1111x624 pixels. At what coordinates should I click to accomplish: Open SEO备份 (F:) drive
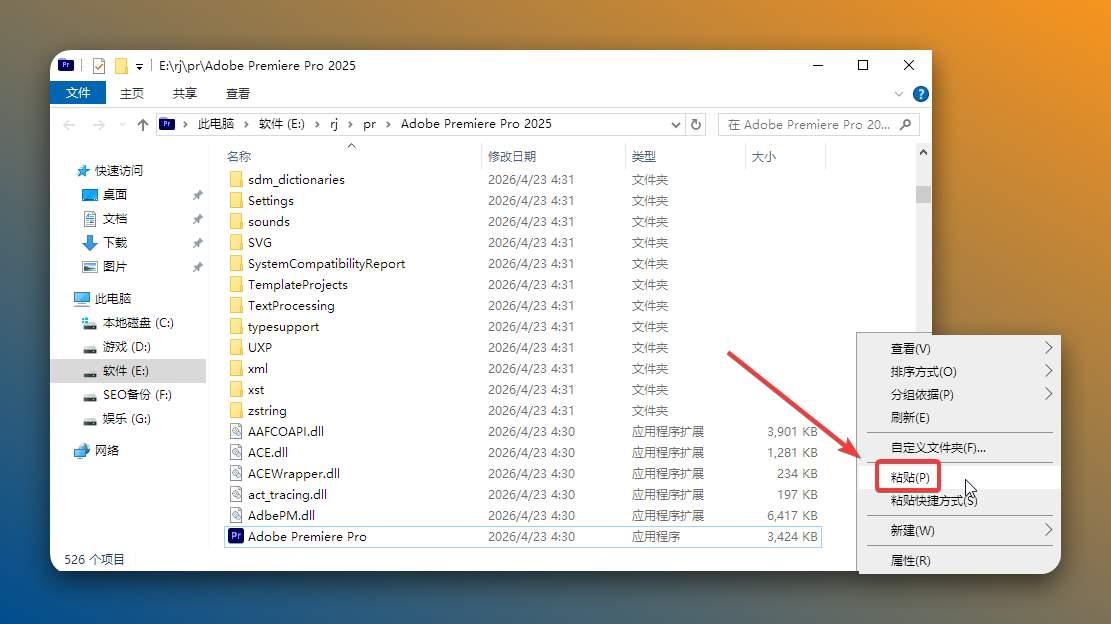click(x=137, y=395)
